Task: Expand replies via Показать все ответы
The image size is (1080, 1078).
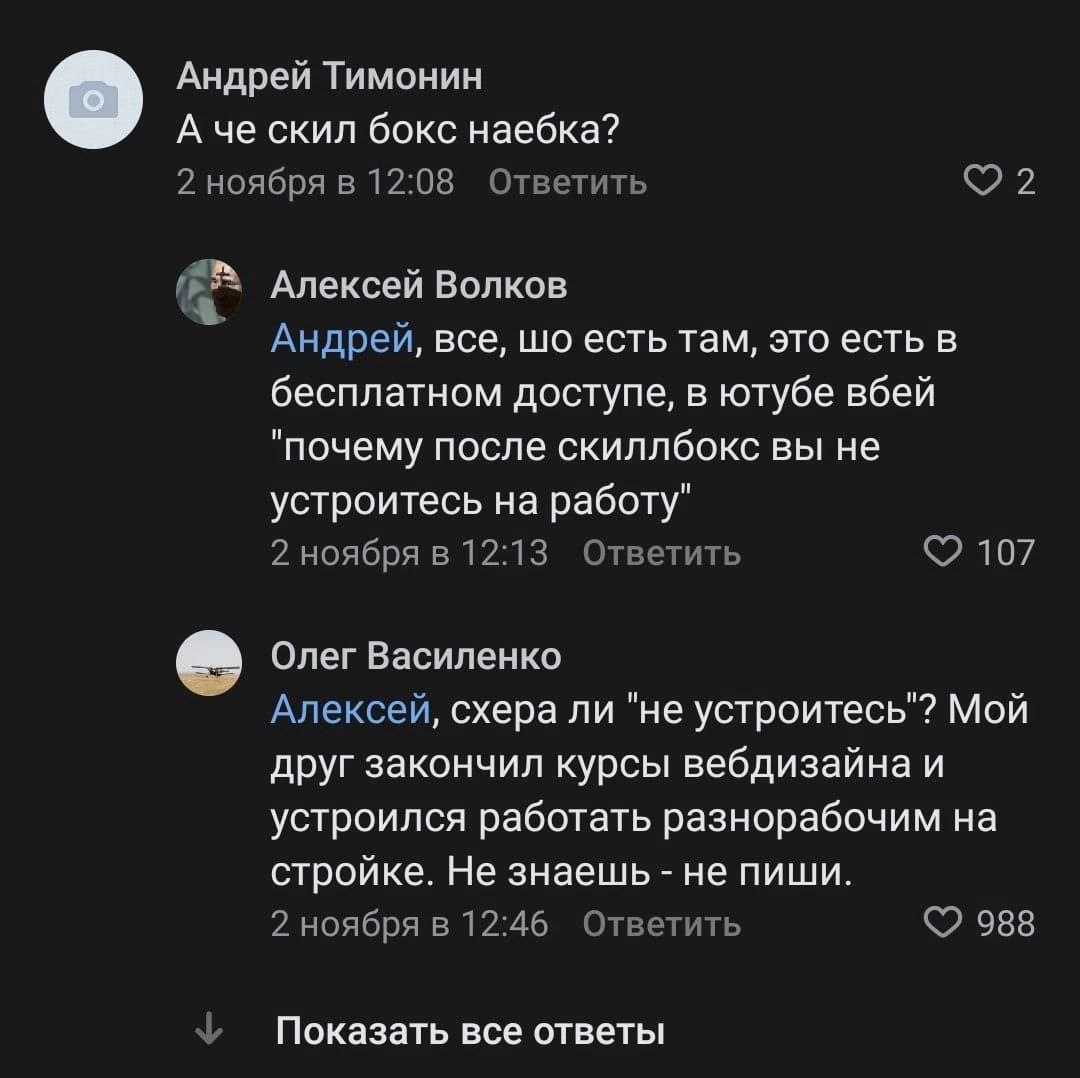Action: [470, 1030]
